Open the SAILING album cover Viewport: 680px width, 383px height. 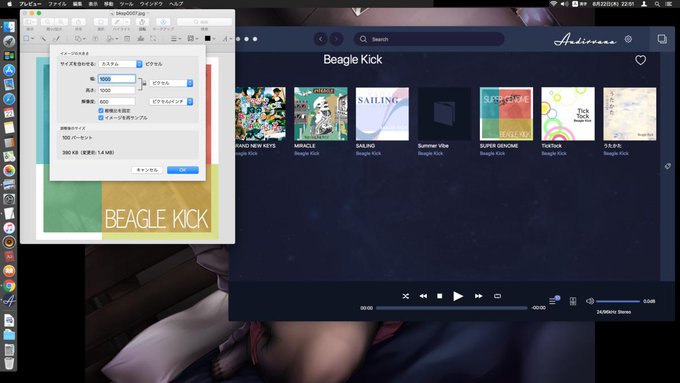pos(382,114)
